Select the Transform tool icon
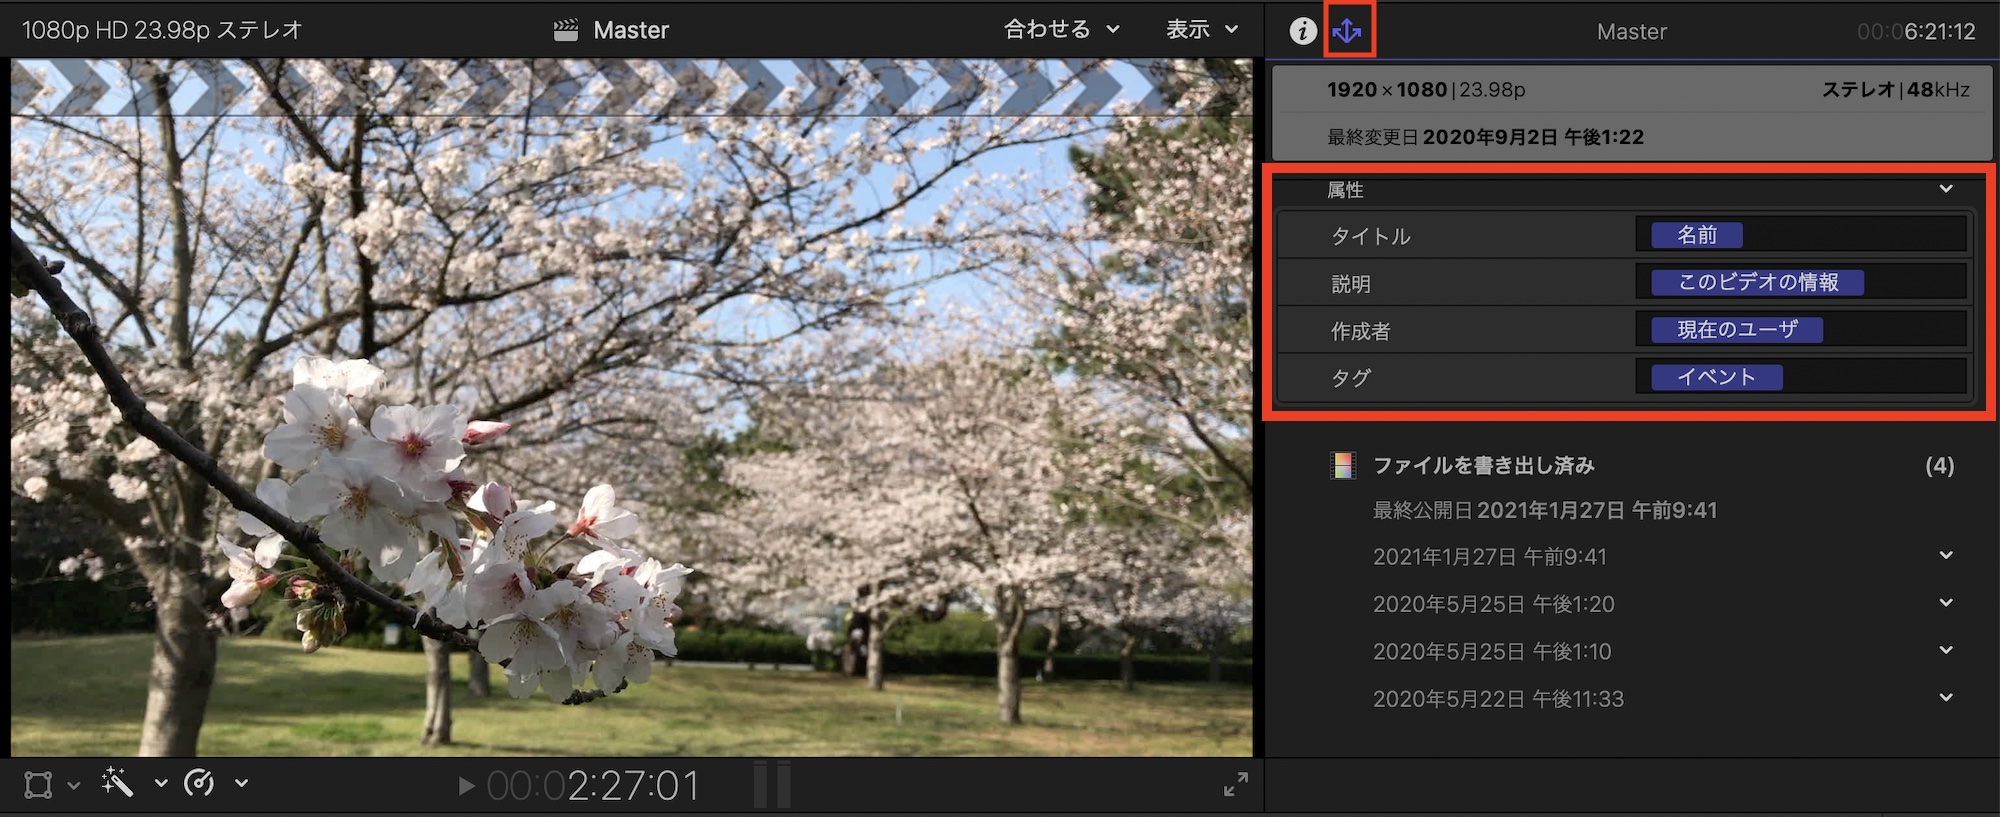This screenshot has height=817, width=2000. click(x=38, y=785)
